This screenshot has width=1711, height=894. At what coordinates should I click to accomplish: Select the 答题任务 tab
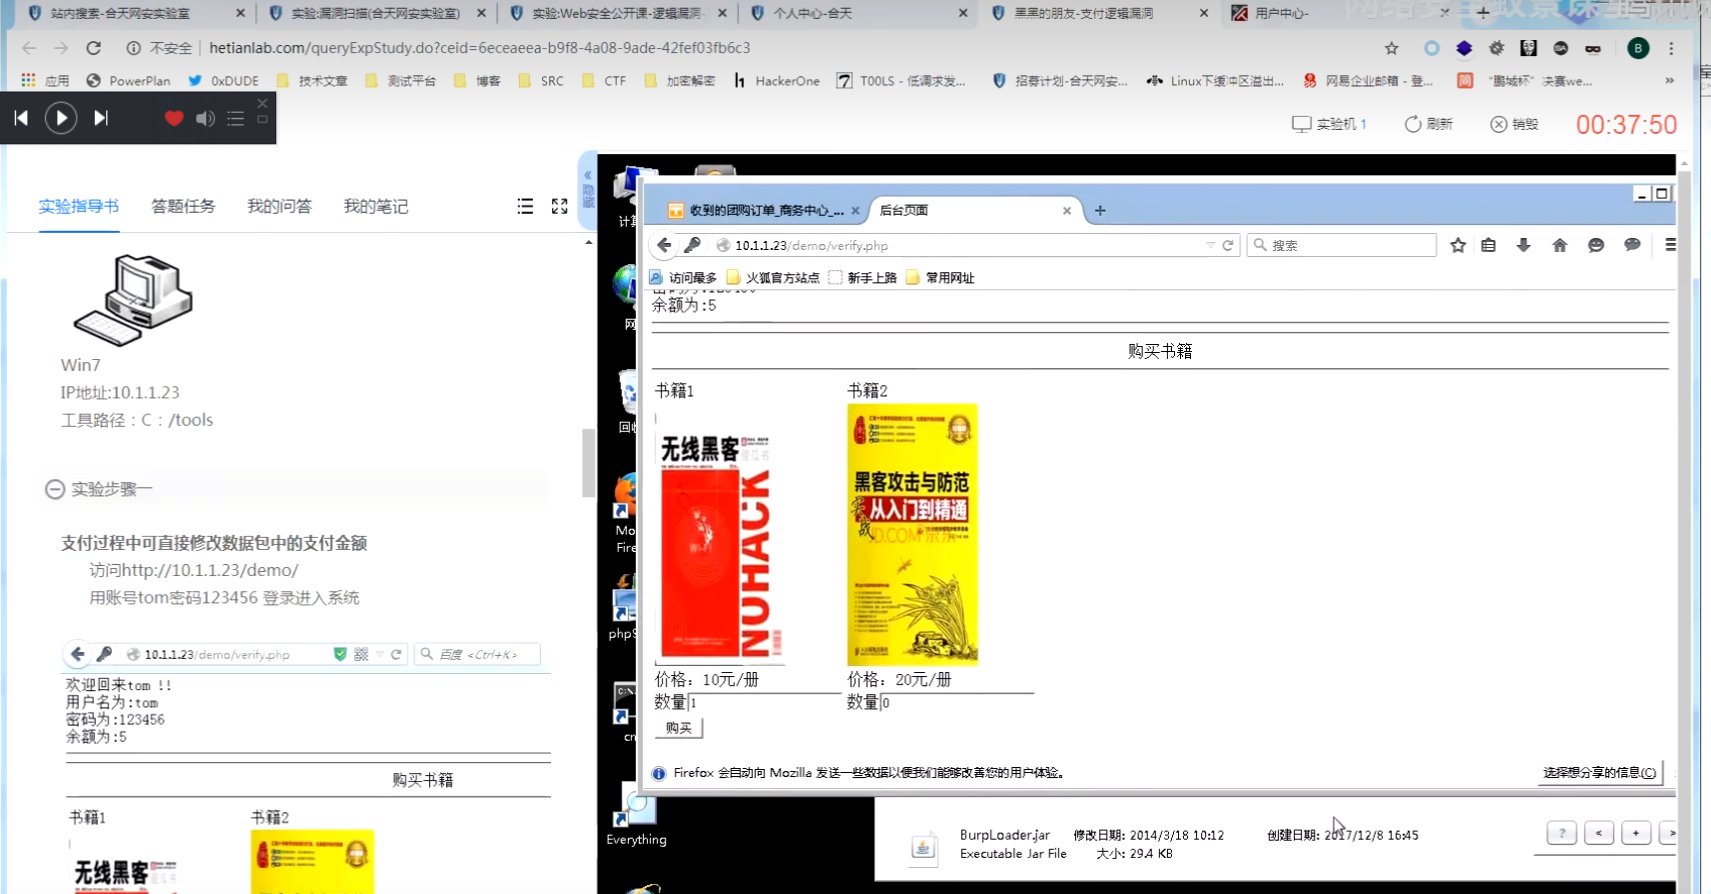[x=183, y=206]
